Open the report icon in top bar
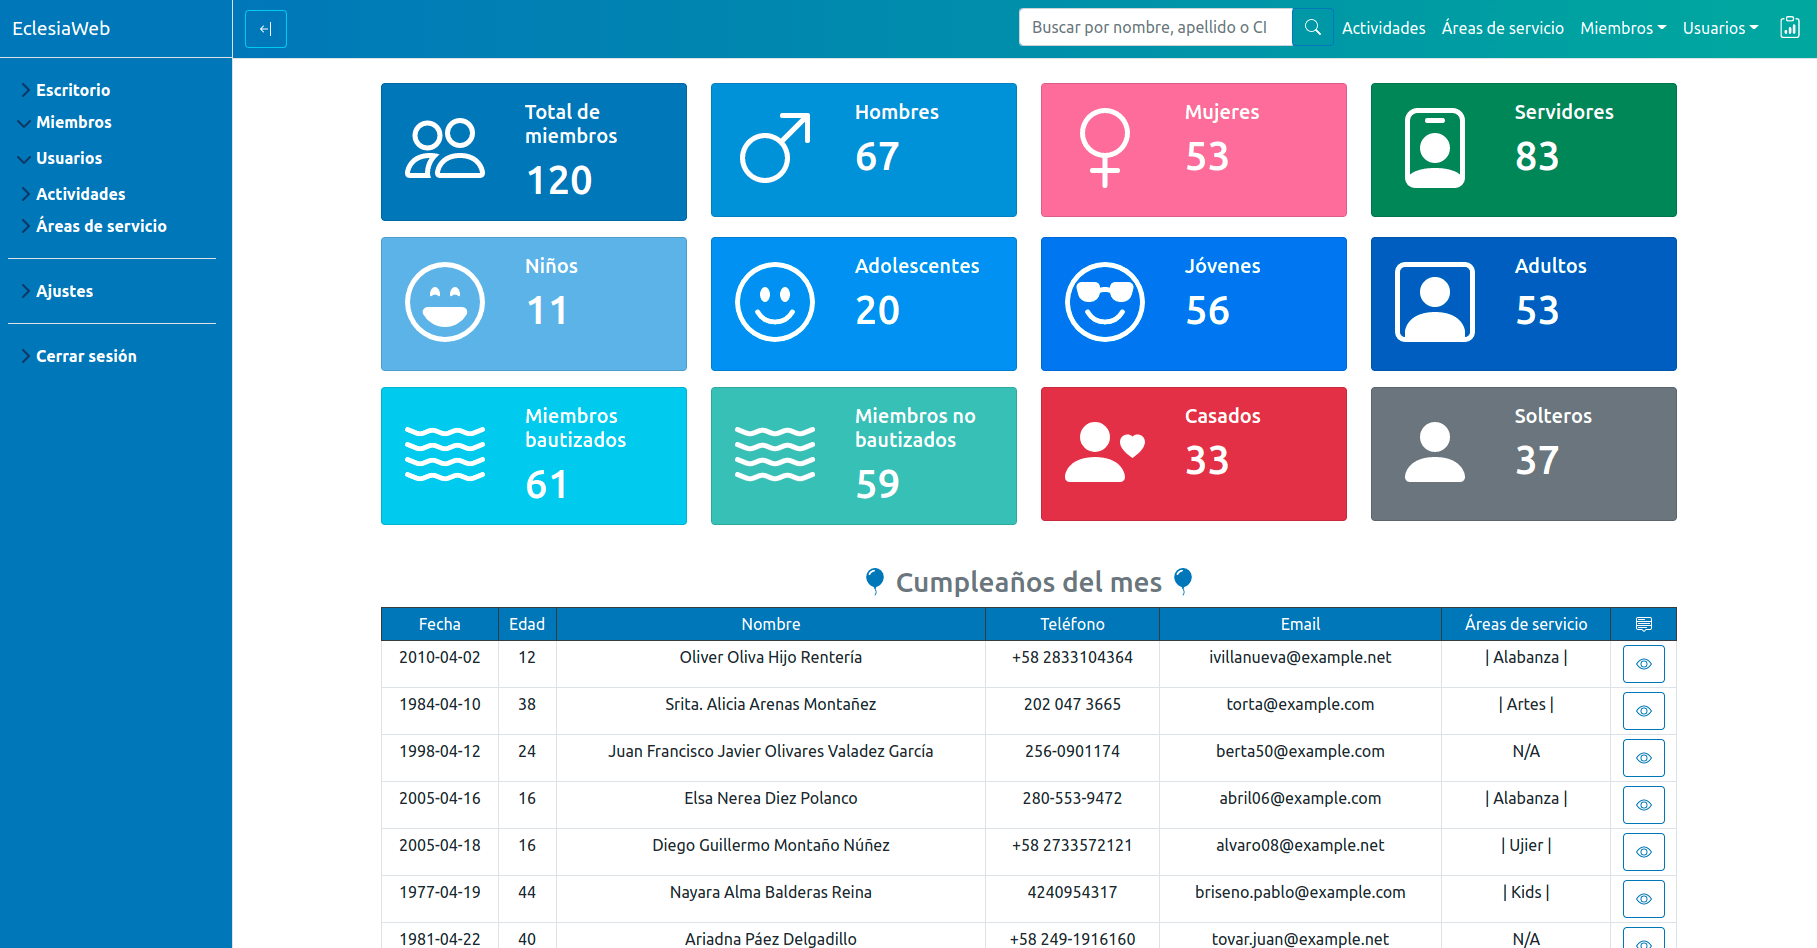The height and width of the screenshot is (948, 1817). pos(1789,28)
